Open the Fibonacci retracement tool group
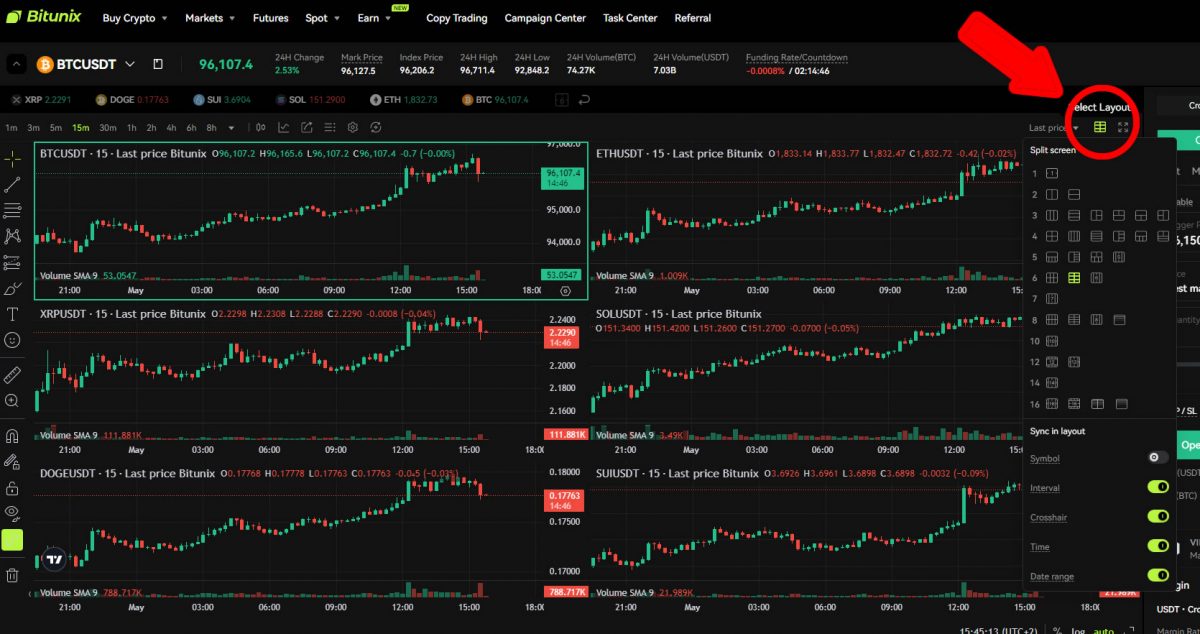Image resolution: width=1200 pixels, height=634 pixels. pos(12,210)
